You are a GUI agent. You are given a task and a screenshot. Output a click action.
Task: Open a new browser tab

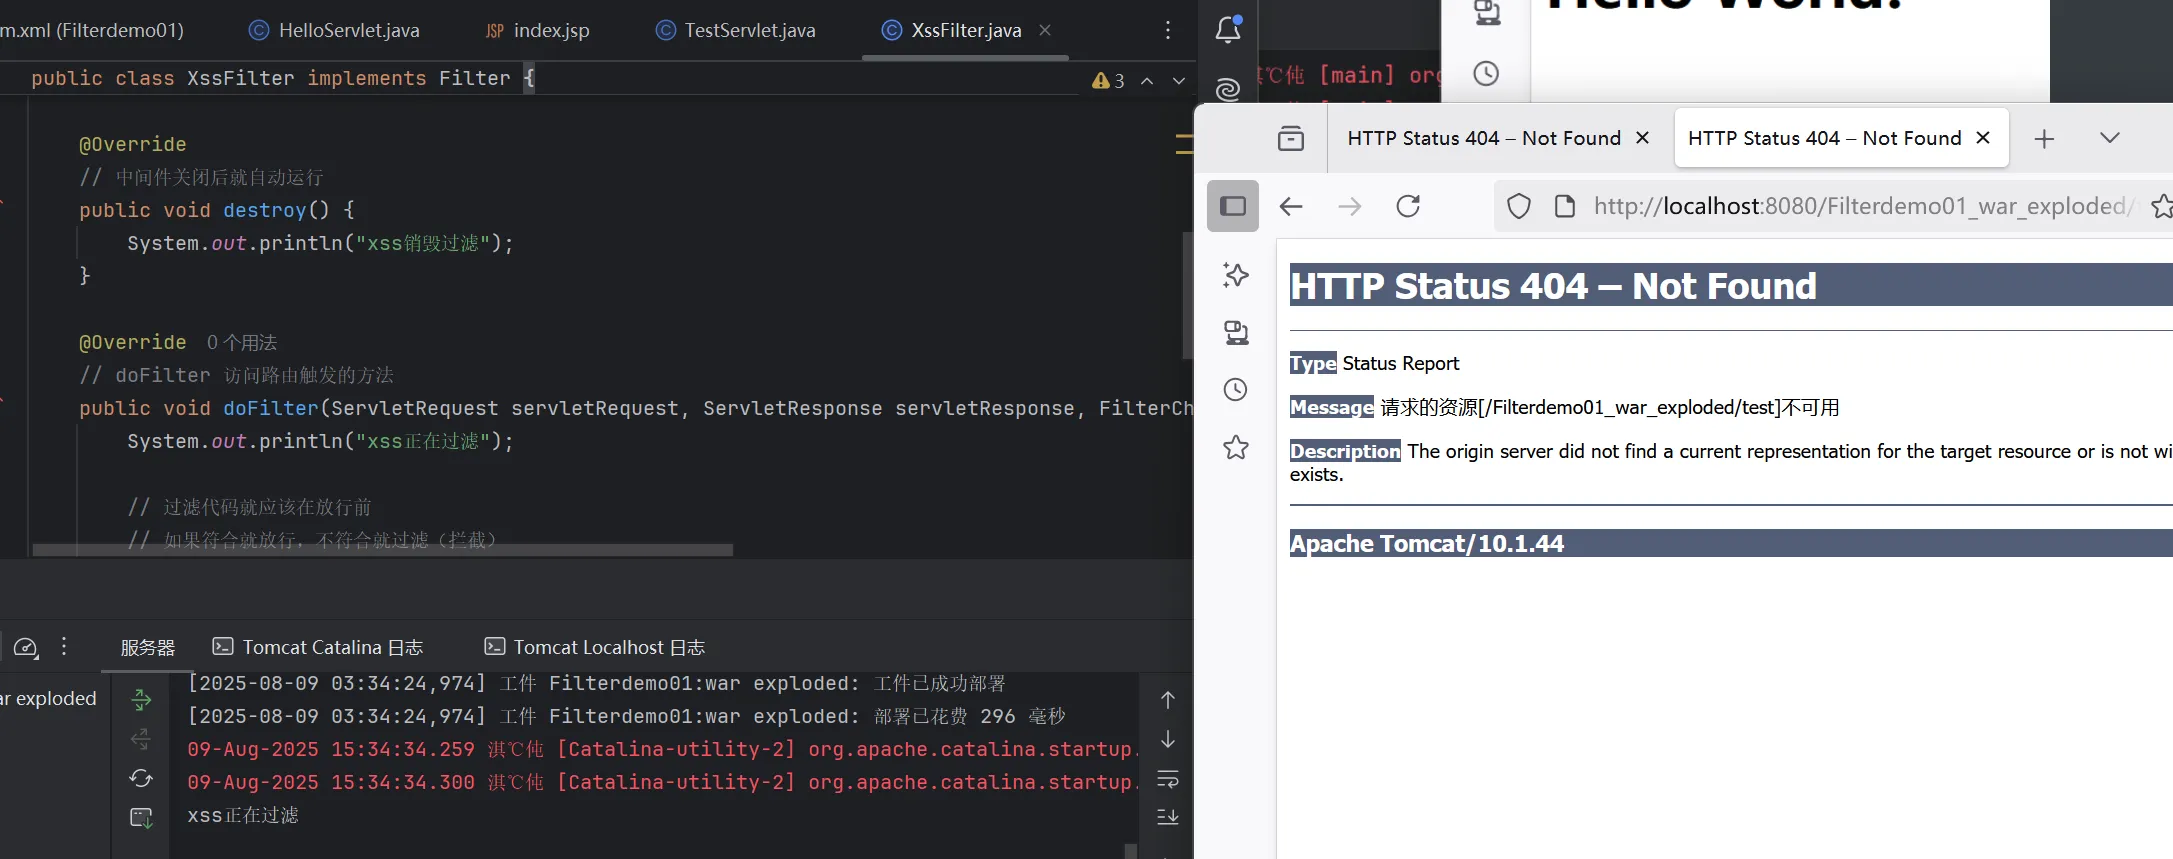(x=2044, y=138)
